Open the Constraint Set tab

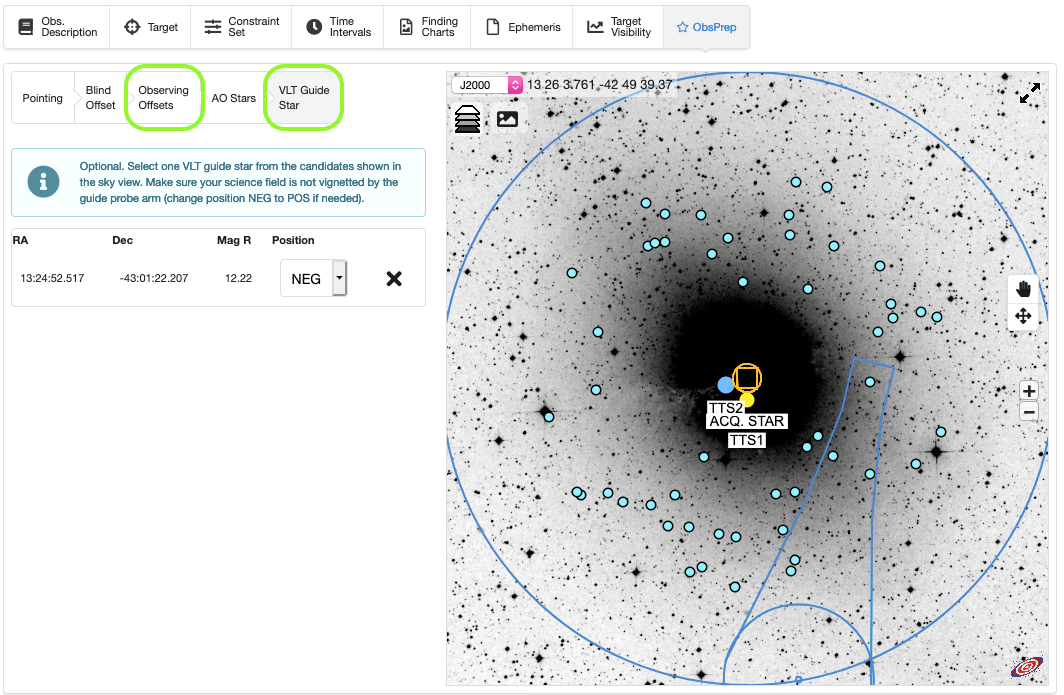tap(242, 27)
